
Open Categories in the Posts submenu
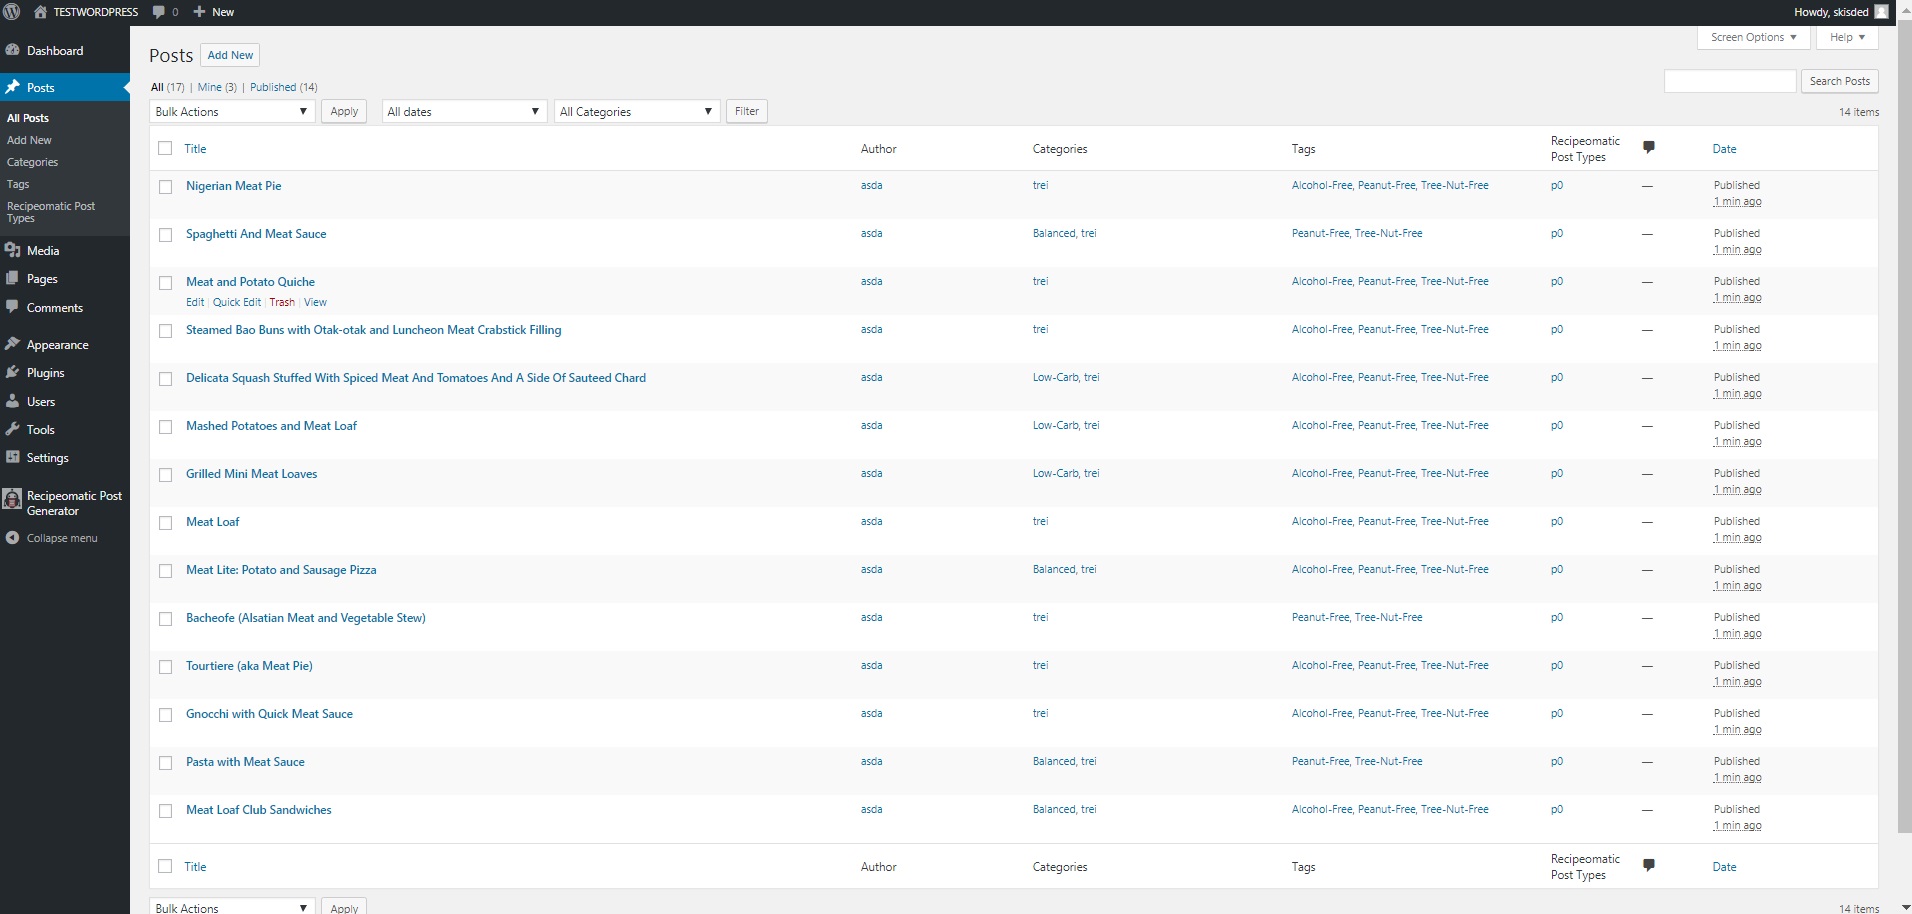pyautogui.click(x=33, y=162)
